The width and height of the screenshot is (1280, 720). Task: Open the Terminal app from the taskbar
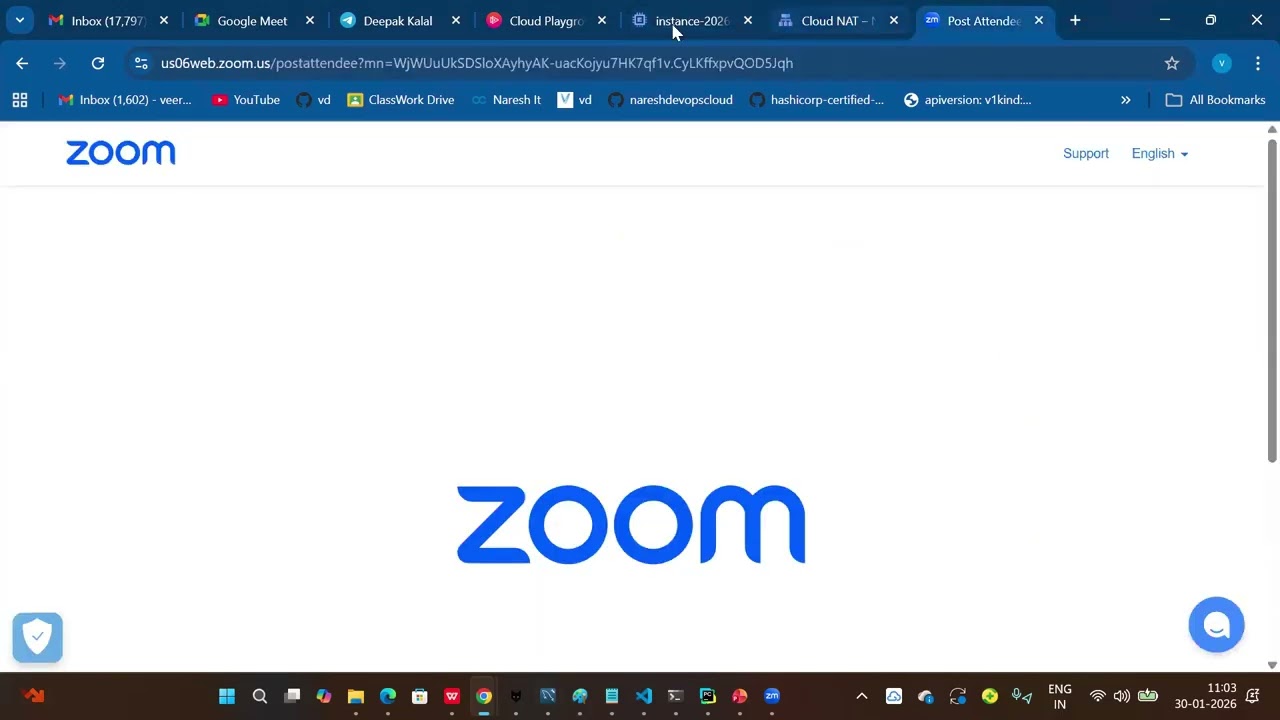(676, 696)
